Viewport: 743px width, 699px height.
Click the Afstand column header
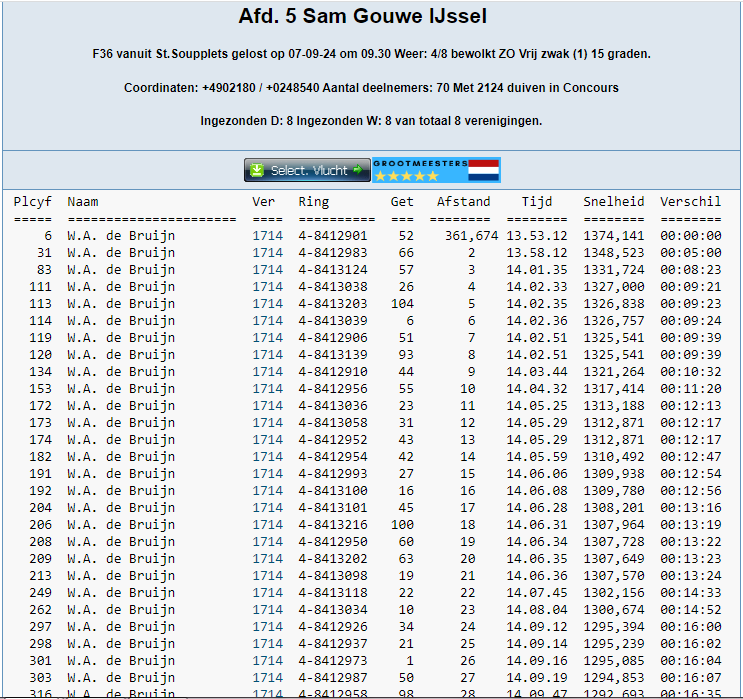coord(463,202)
